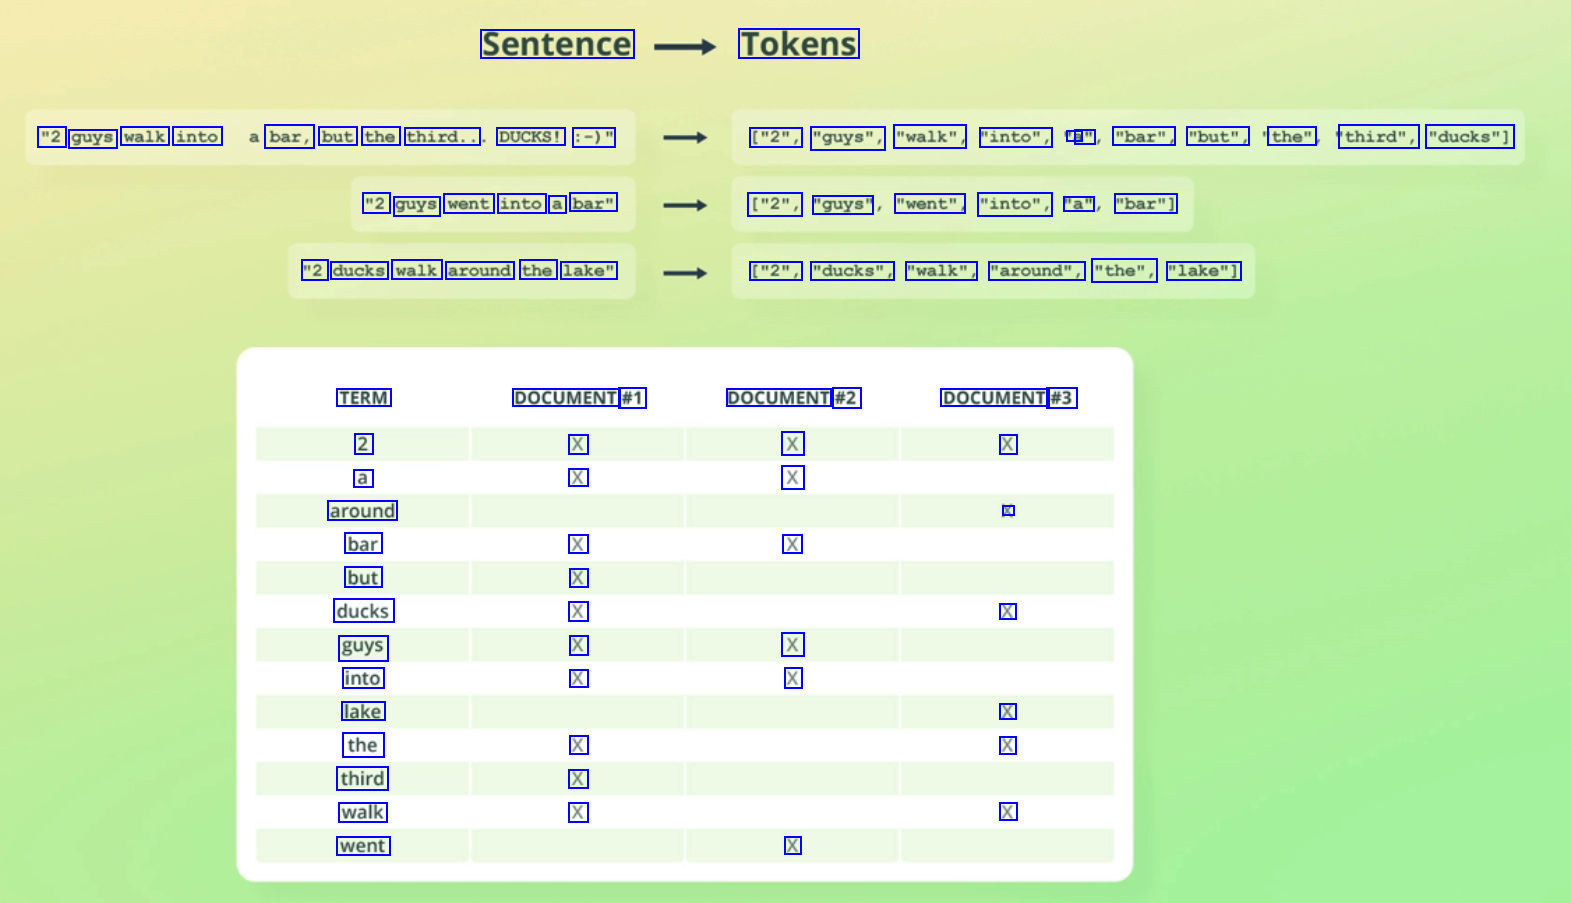Click the X for "around" in Document #3
Image resolution: width=1571 pixels, height=903 pixels.
pyautogui.click(x=1008, y=511)
